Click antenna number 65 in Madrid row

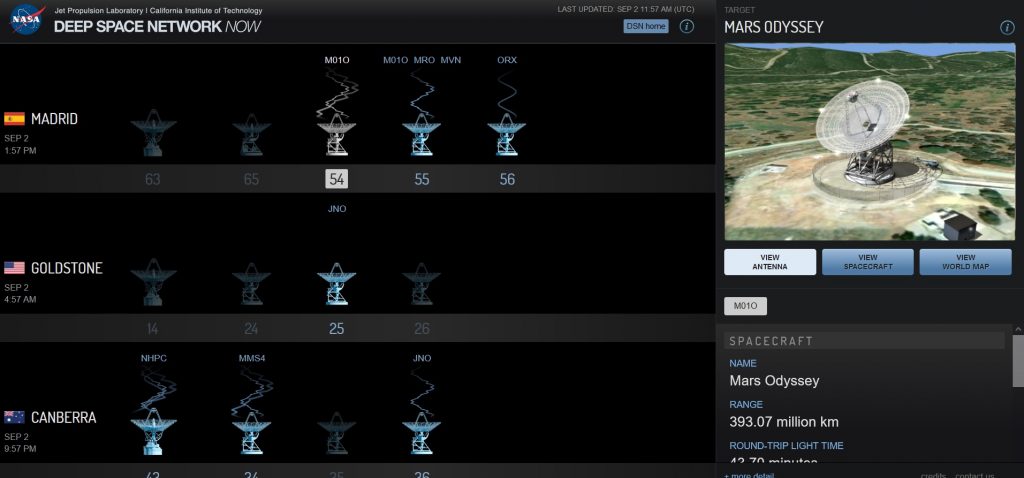251,179
